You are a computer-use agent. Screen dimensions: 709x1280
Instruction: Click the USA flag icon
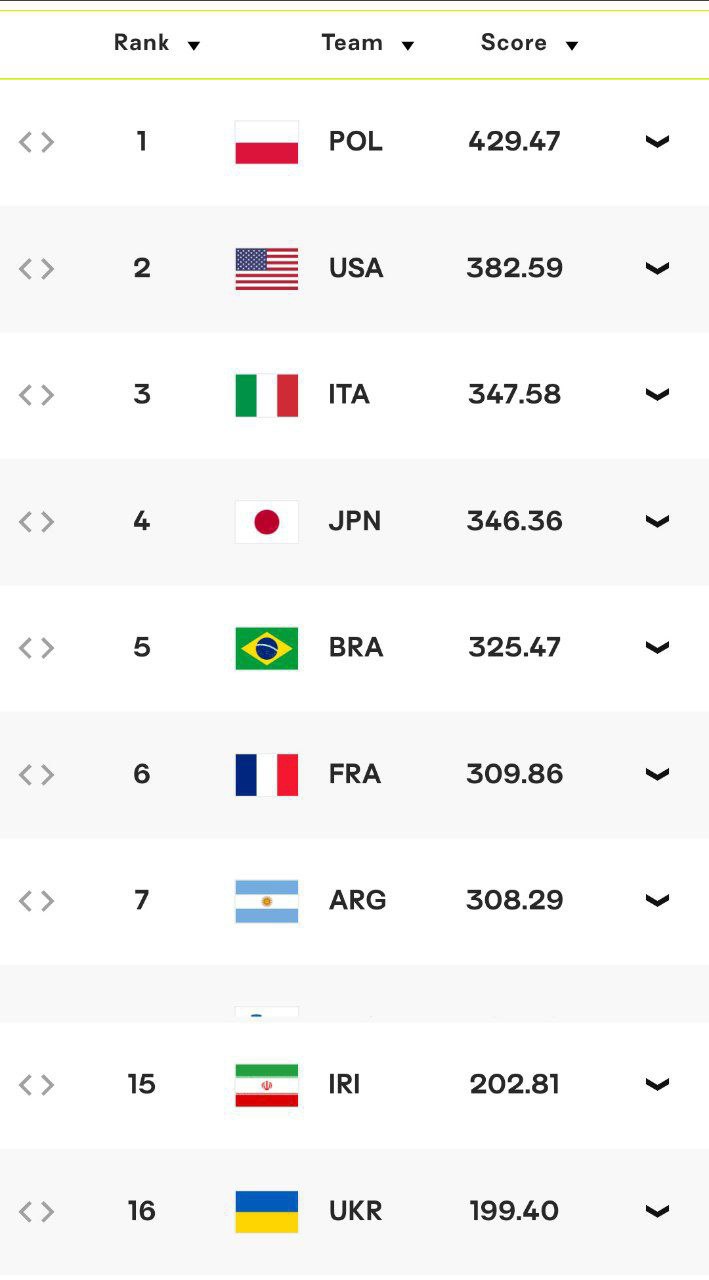click(267, 269)
